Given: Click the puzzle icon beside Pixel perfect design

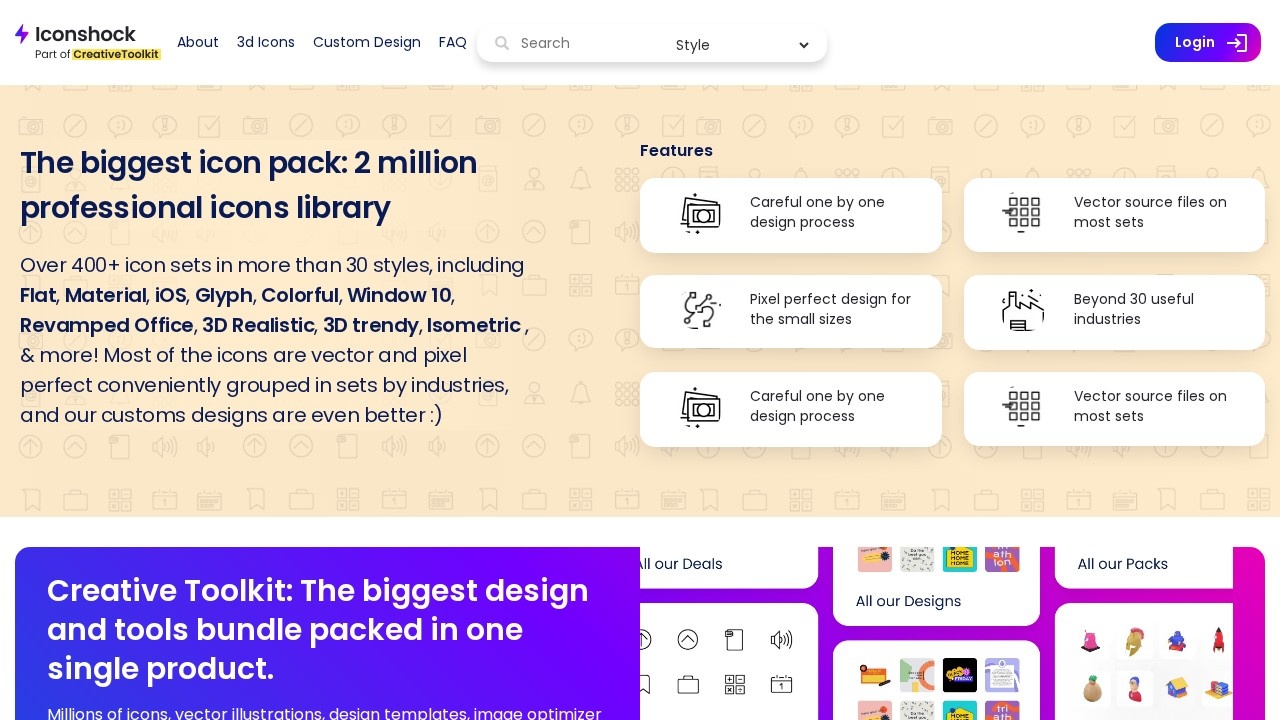Looking at the screenshot, I should (701, 310).
